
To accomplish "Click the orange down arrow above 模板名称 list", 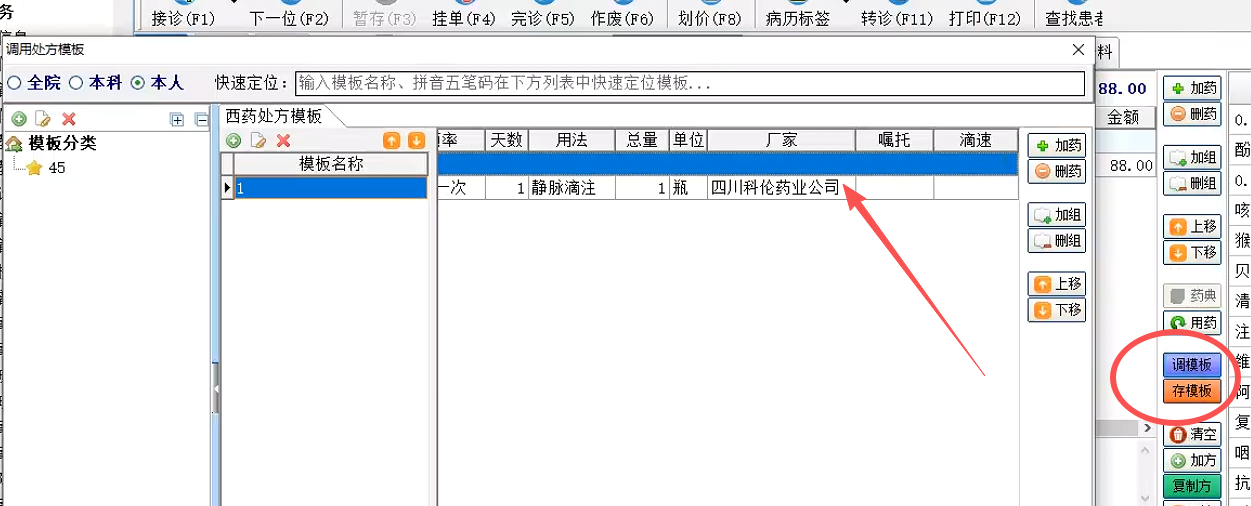I will click(416, 141).
